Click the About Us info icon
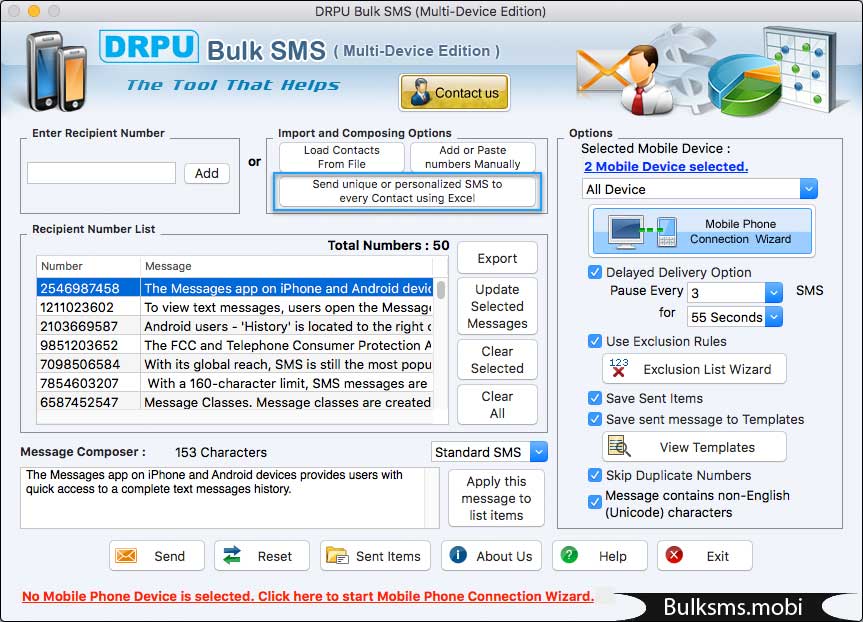Screen dimensions: 863x622 pyautogui.click(x=458, y=555)
